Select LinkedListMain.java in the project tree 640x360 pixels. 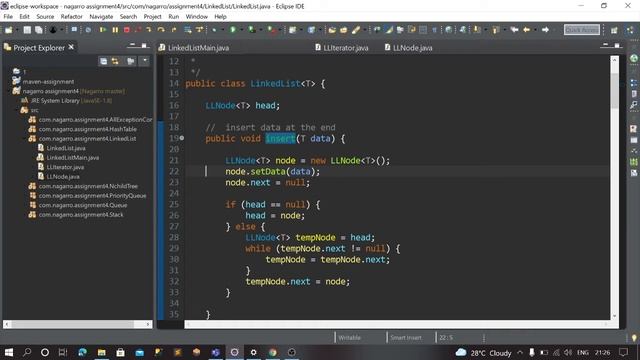(73, 158)
